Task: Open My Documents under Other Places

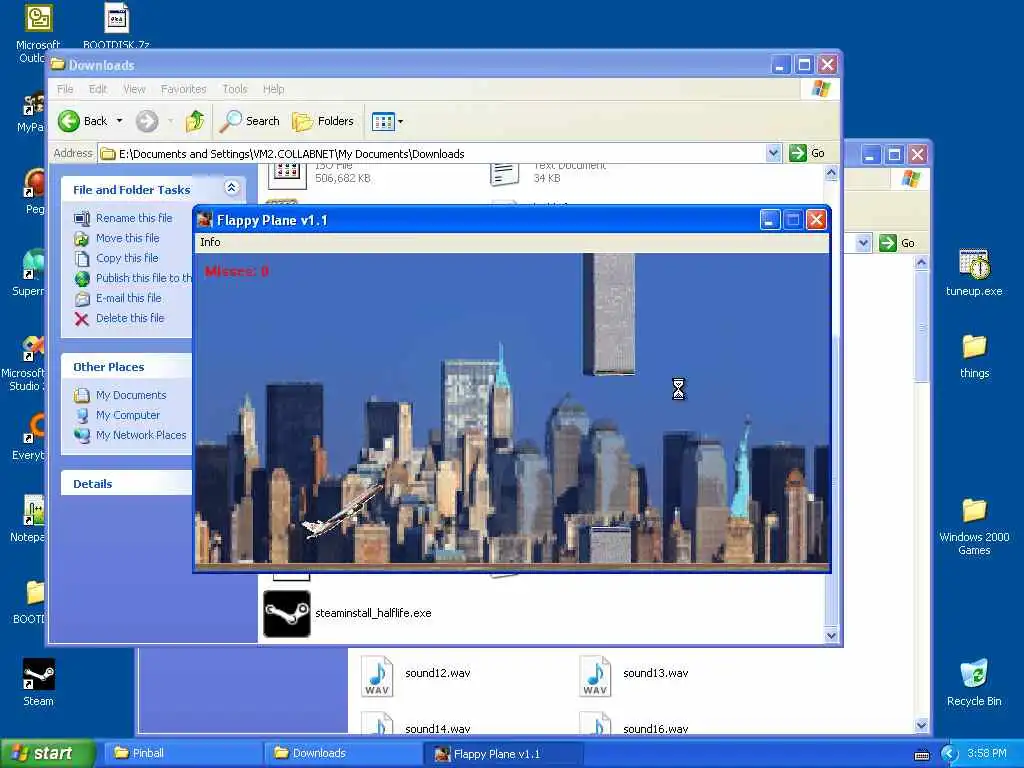Action: click(131, 395)
